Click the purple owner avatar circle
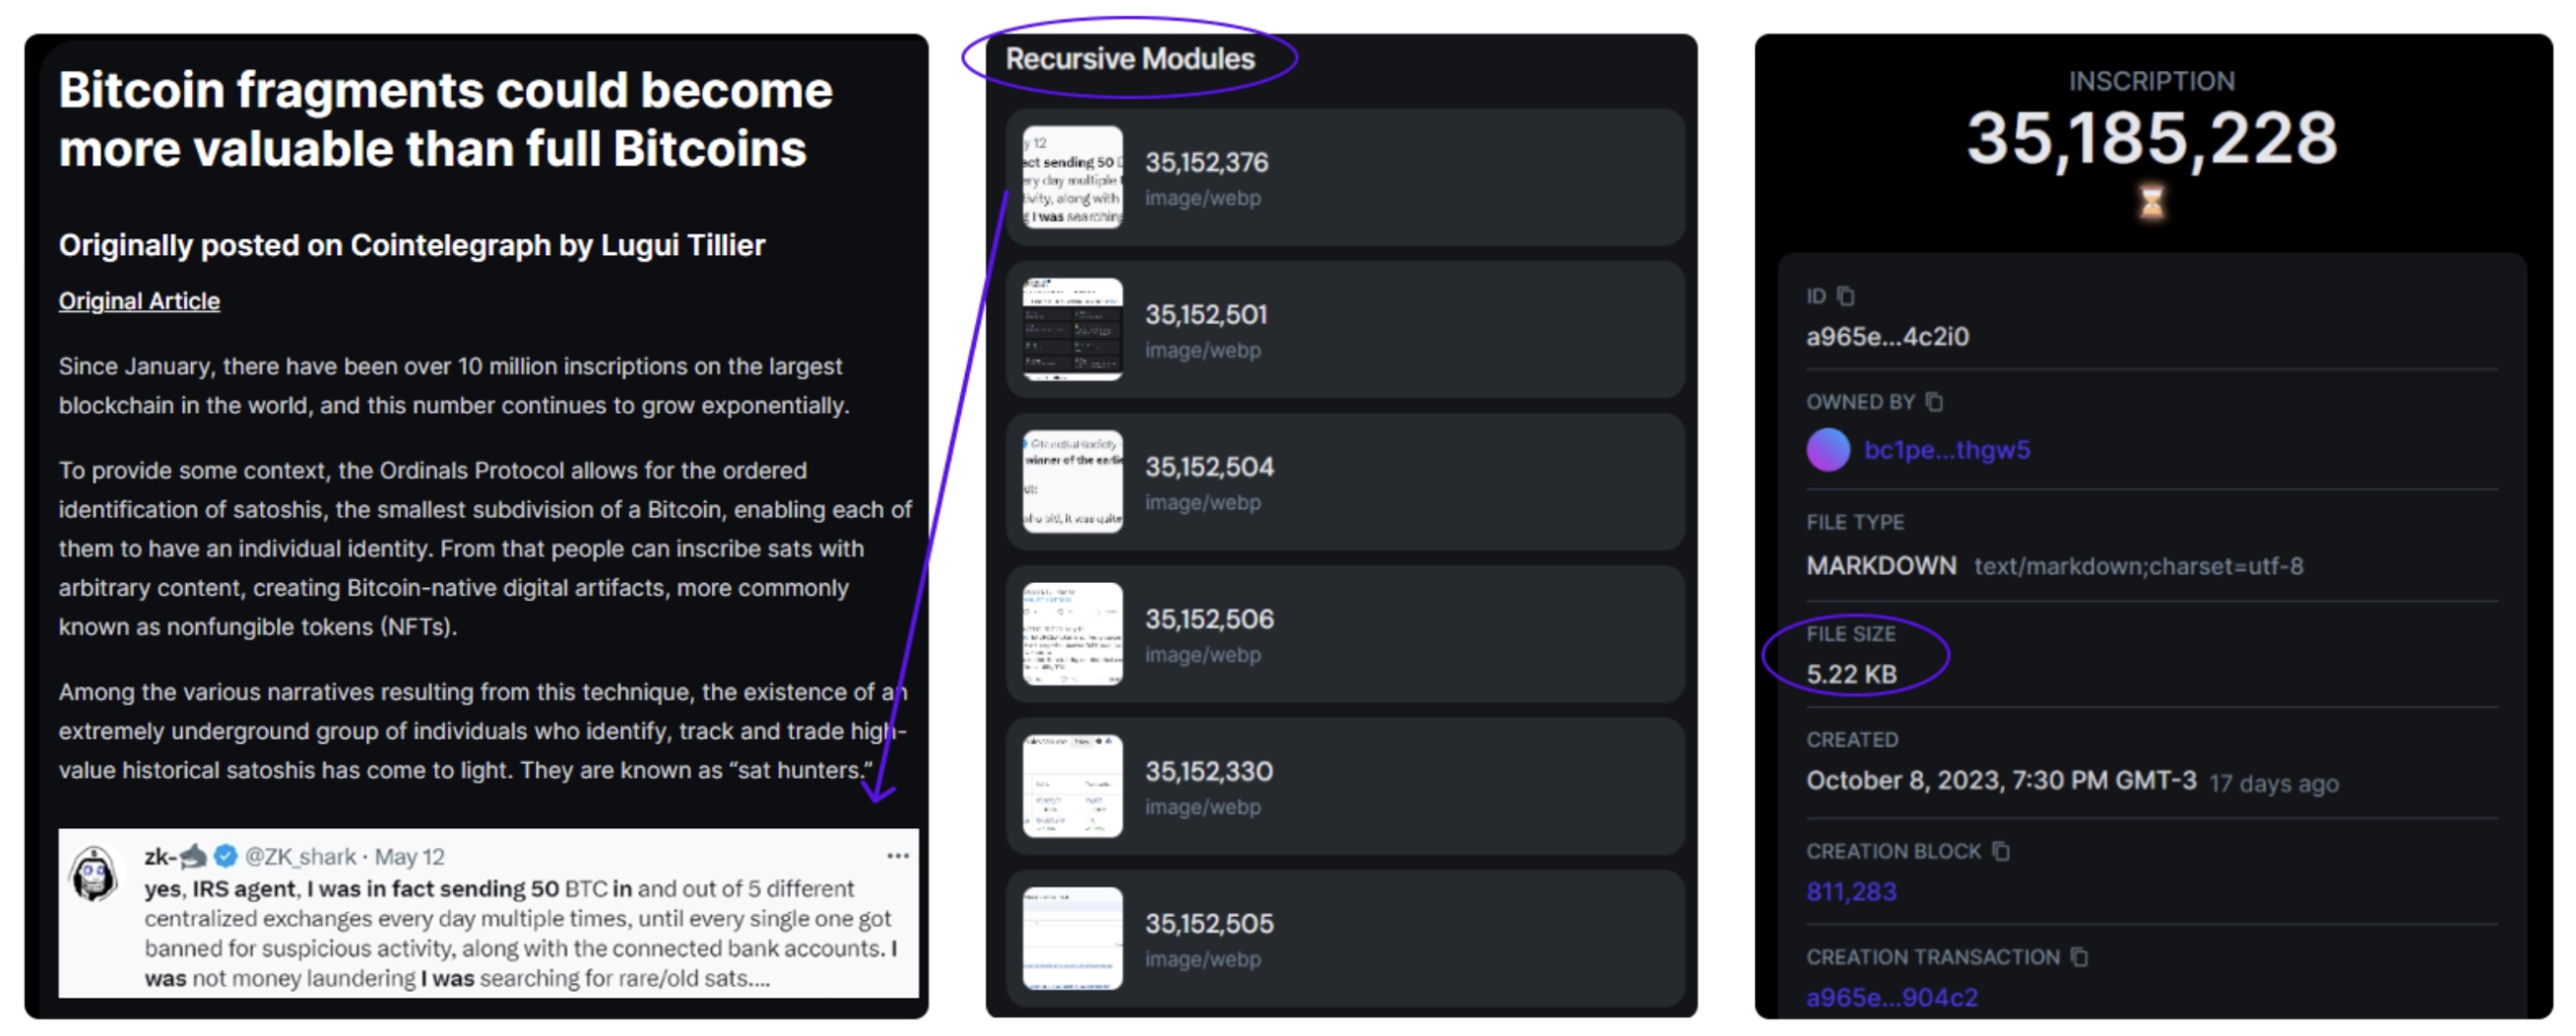Viewport: 2576px width, 1036px height. 1828,449
